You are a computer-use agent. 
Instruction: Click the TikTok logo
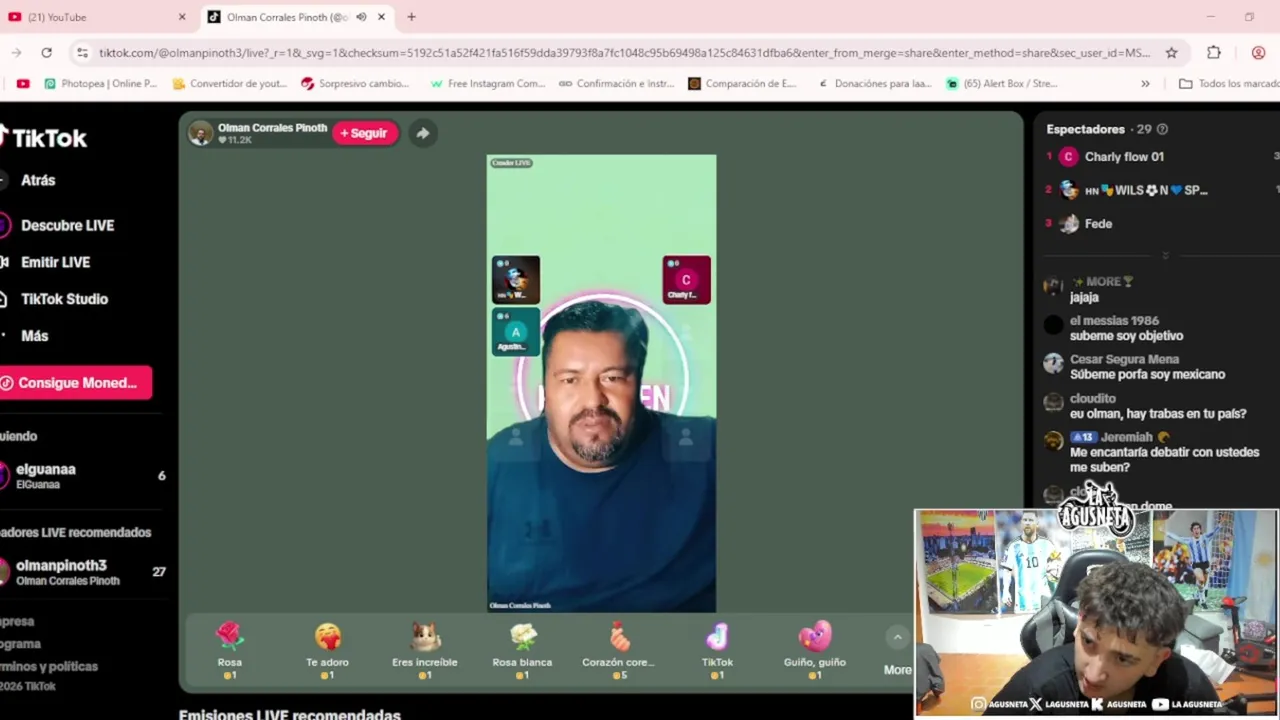point(43,138)
